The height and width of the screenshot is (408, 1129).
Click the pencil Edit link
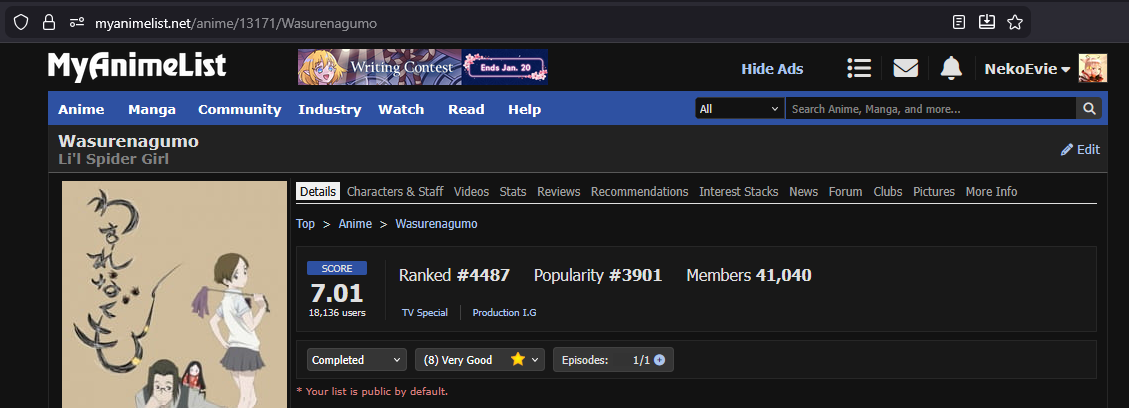[x=1080, y=150]
